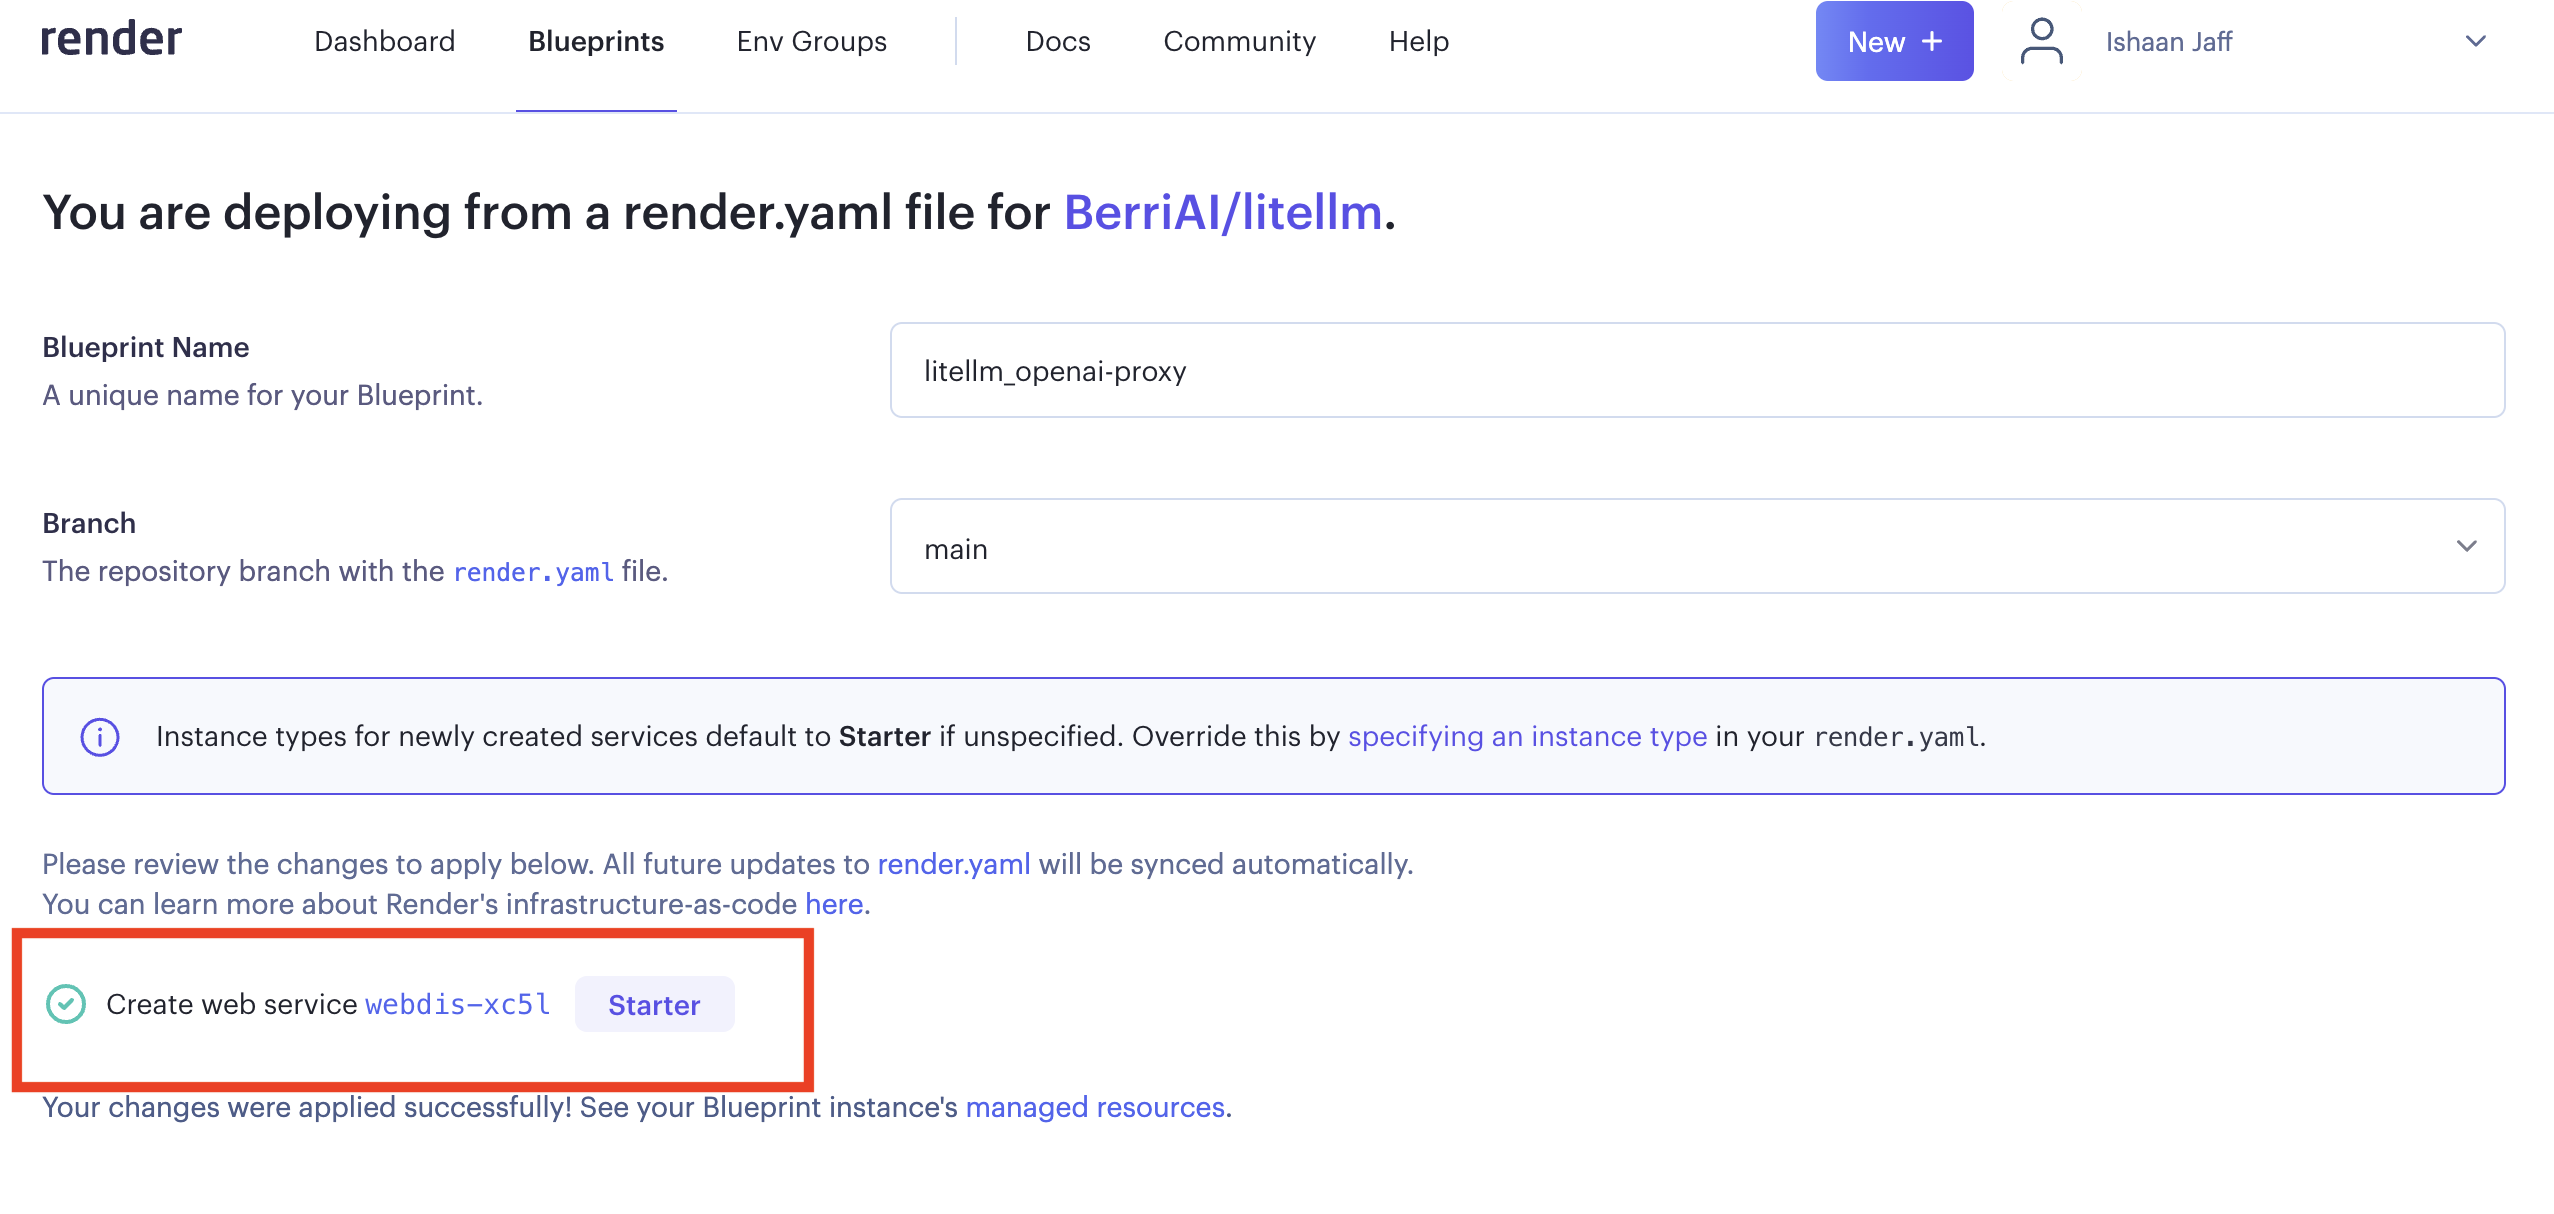This screenshot has height=1214, width=2554.
Task: Click the plus icon on New button
Action: [x=1932, y=41]
